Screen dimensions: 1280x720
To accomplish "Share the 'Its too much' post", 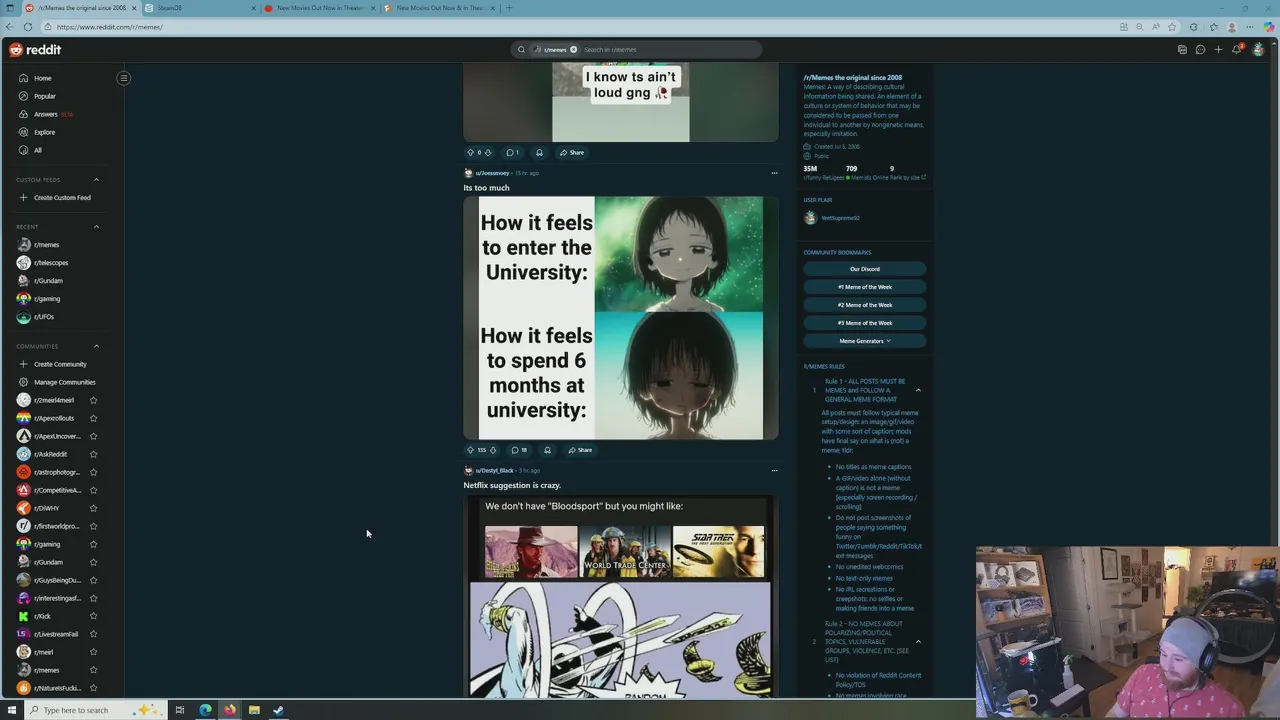I will [x=580, y=450].
